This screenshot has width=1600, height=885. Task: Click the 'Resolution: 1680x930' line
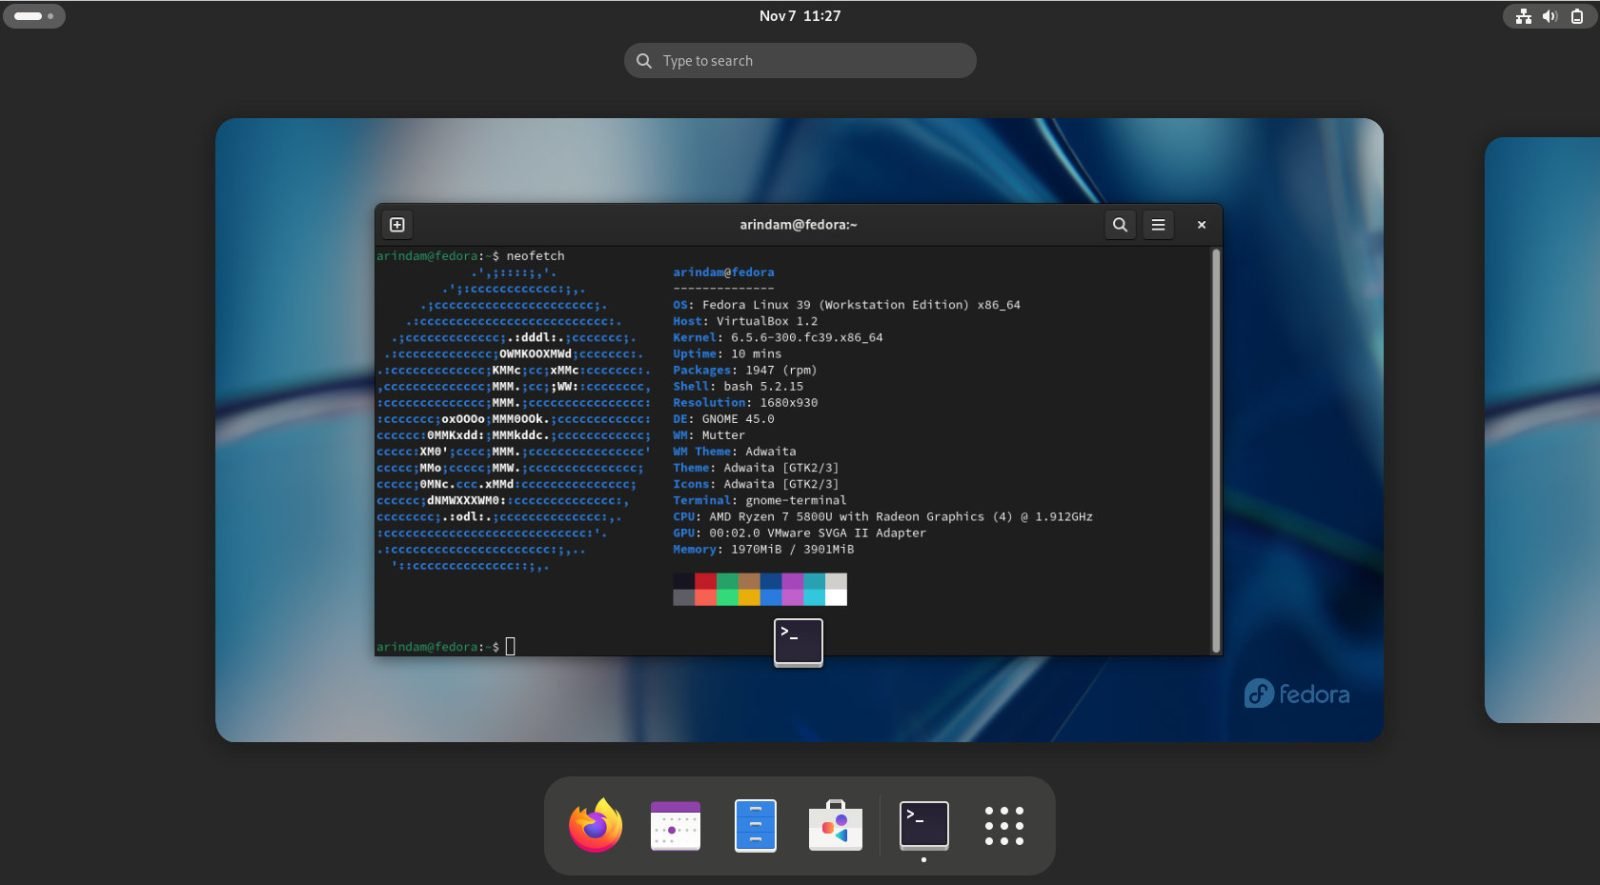tap(745, 403)
